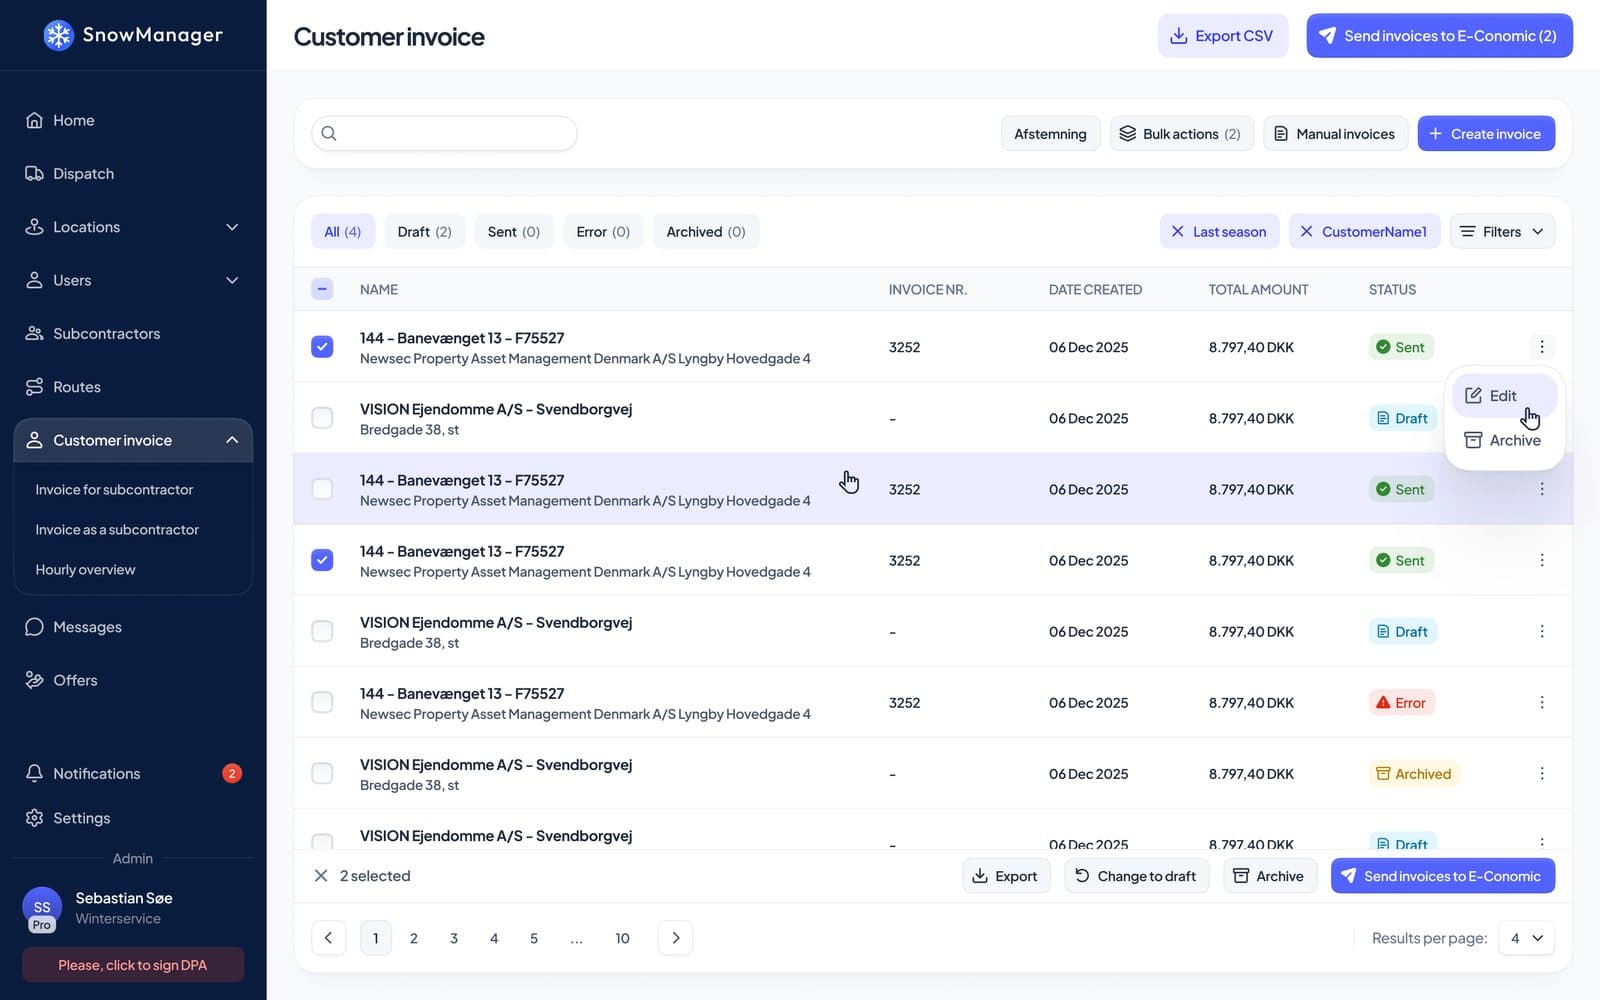Expand the Users sidebar section
This screenshot has width=1600, height=1000.
click(x=232, y=280)
